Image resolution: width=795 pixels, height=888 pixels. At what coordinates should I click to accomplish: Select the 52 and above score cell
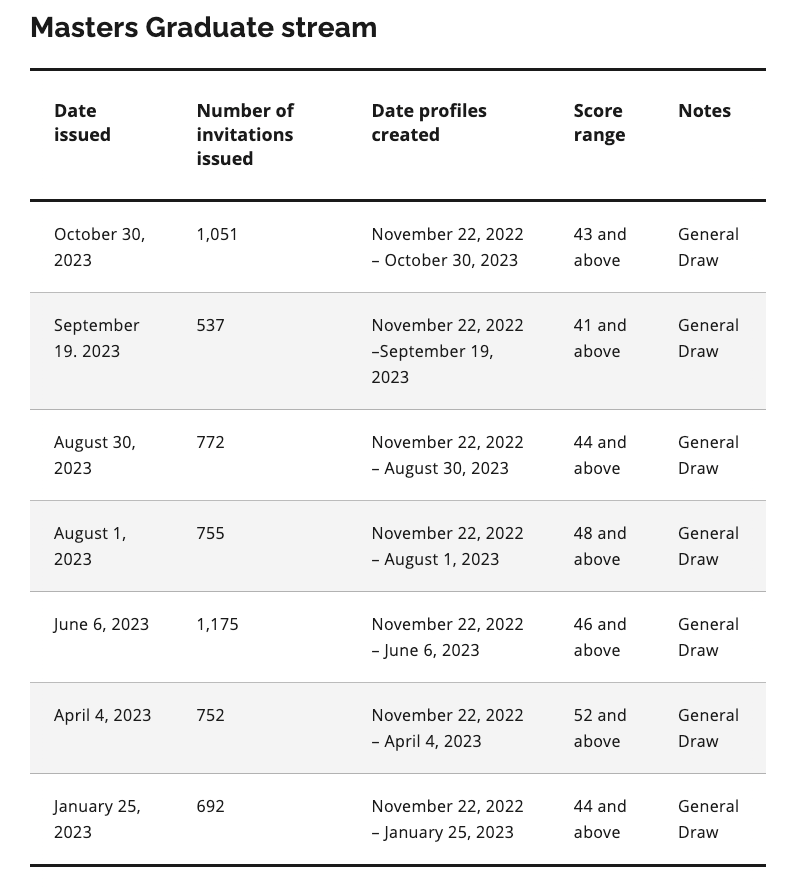pyautogui.click(x=600, y=728)
